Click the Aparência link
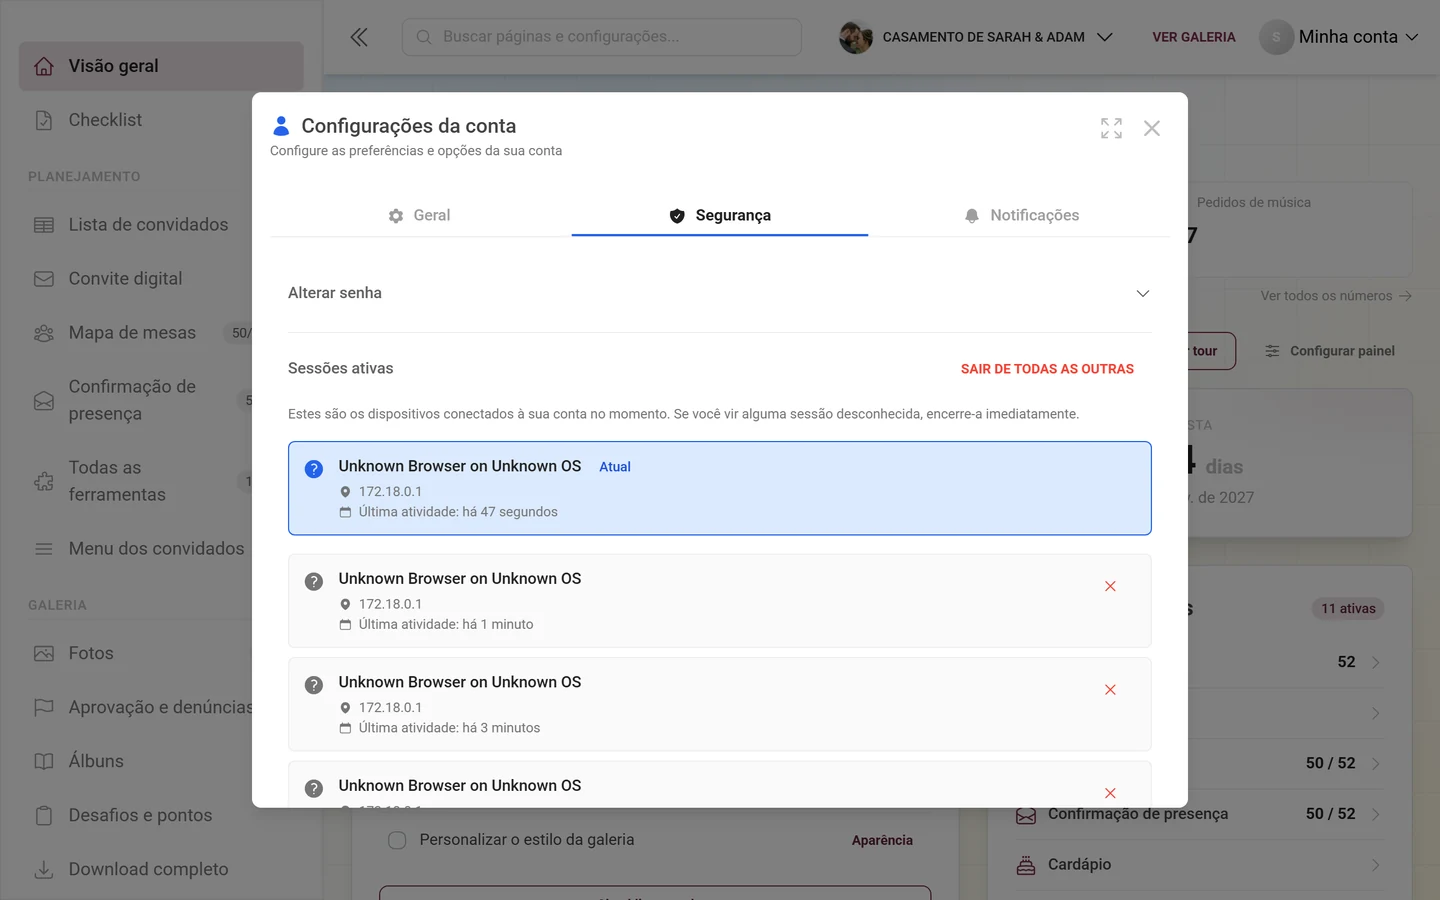The height and width of the screenshot is (900, 1440). click(x=882, y=840)
